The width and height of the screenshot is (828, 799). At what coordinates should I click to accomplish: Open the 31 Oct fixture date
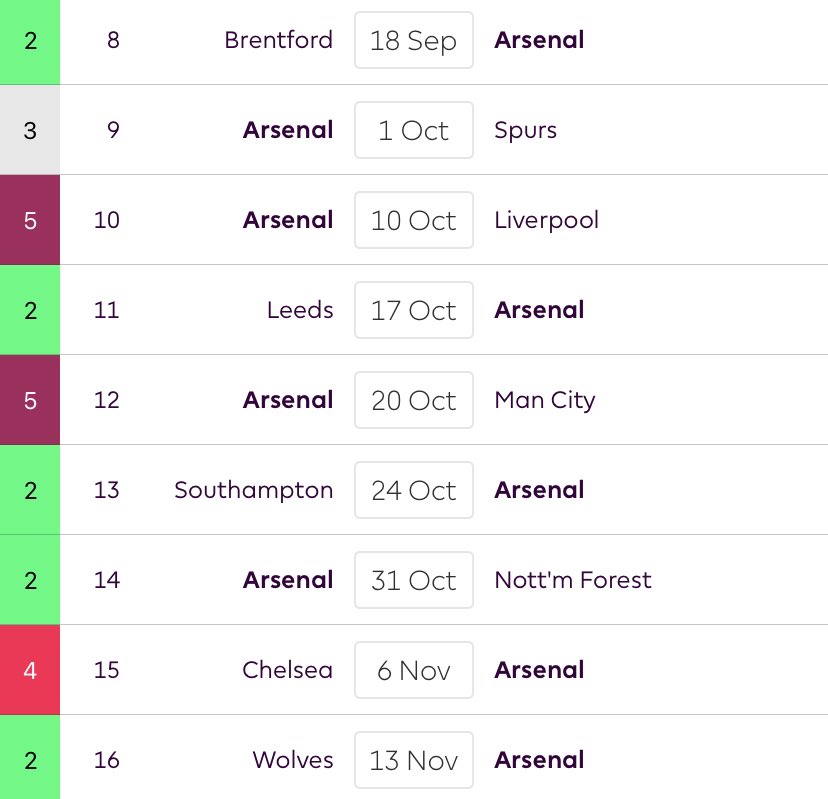click(x=413, y=581)
